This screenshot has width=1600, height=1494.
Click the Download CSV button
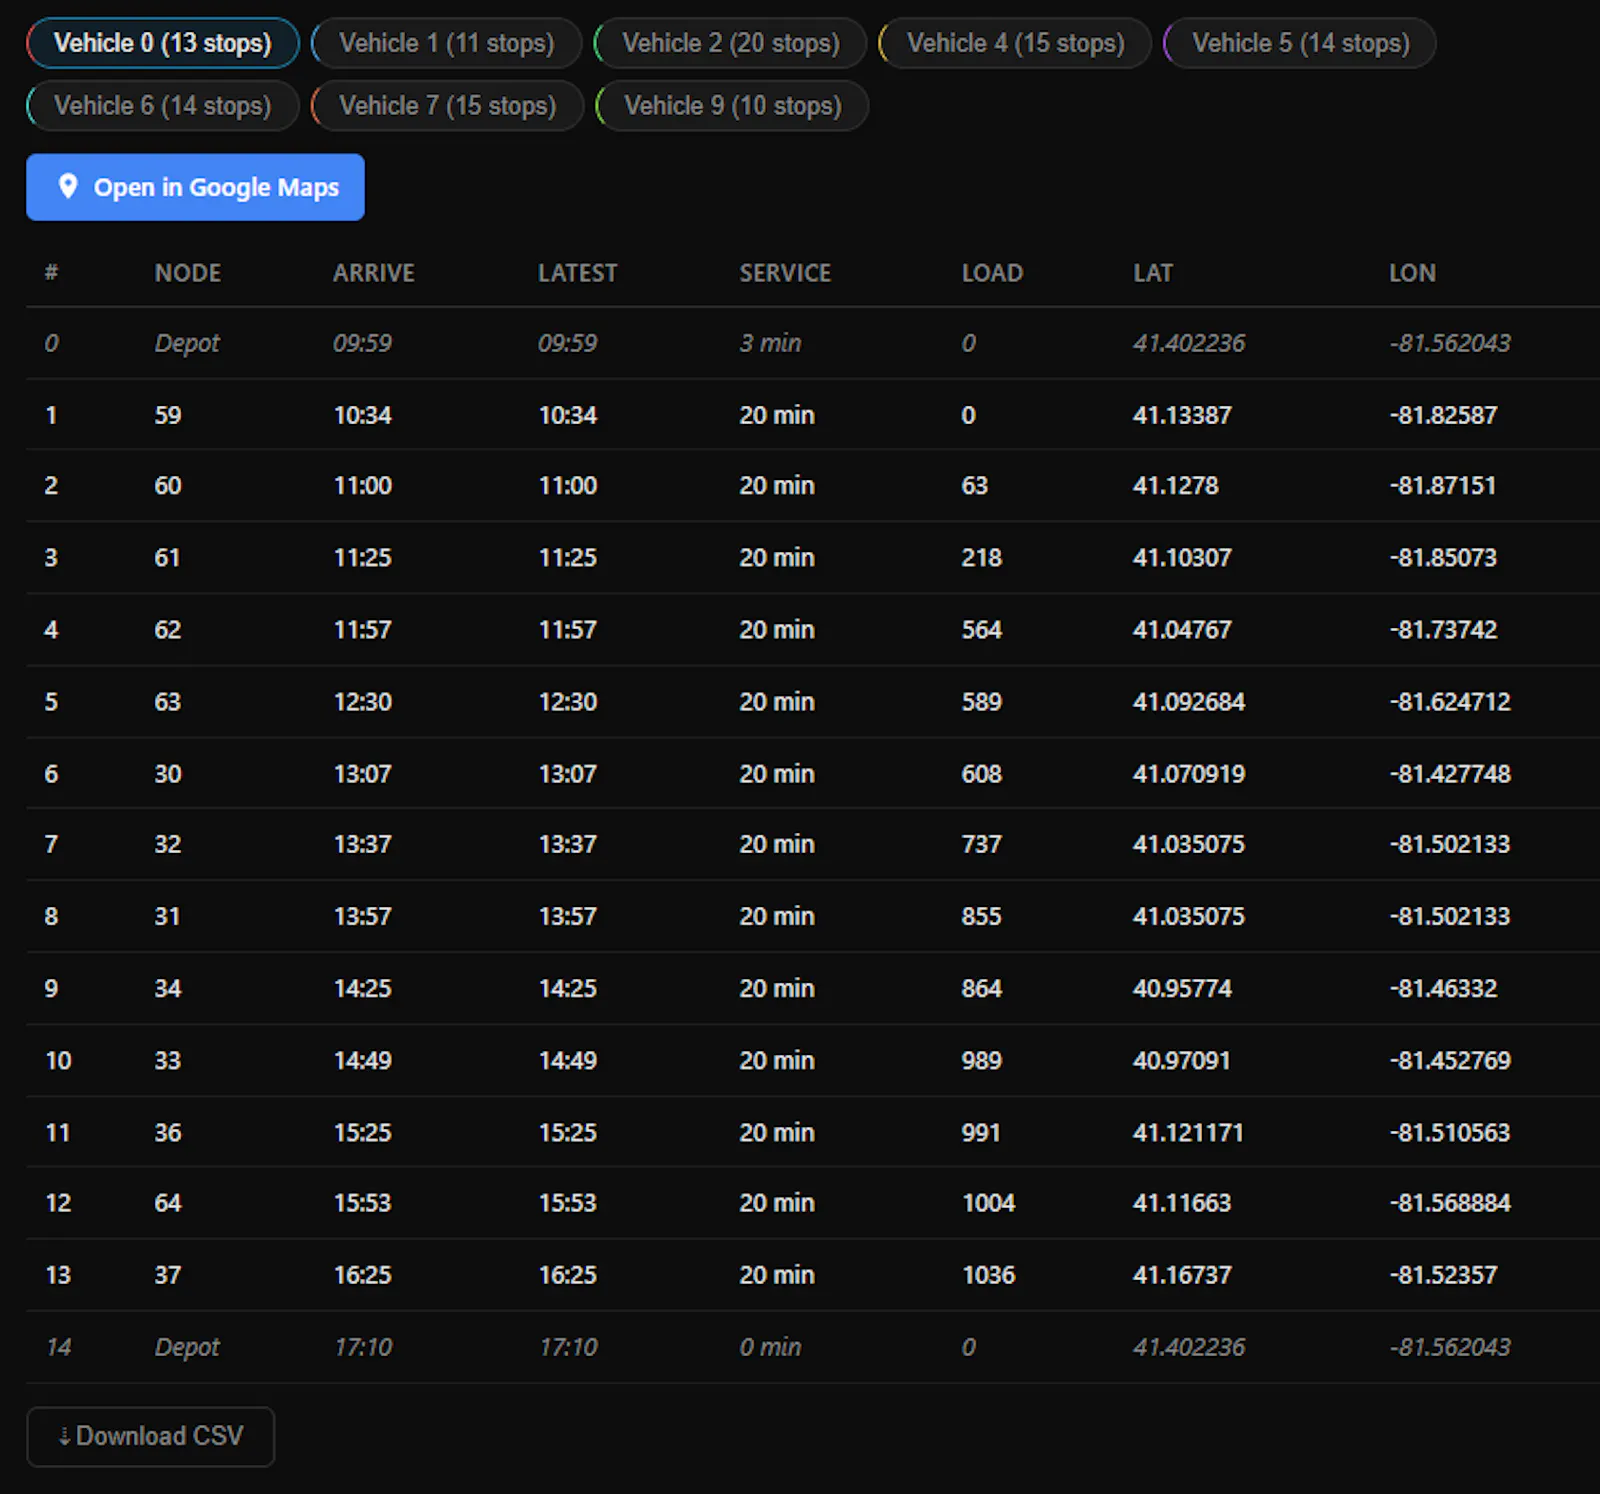tap(150, 1436)
